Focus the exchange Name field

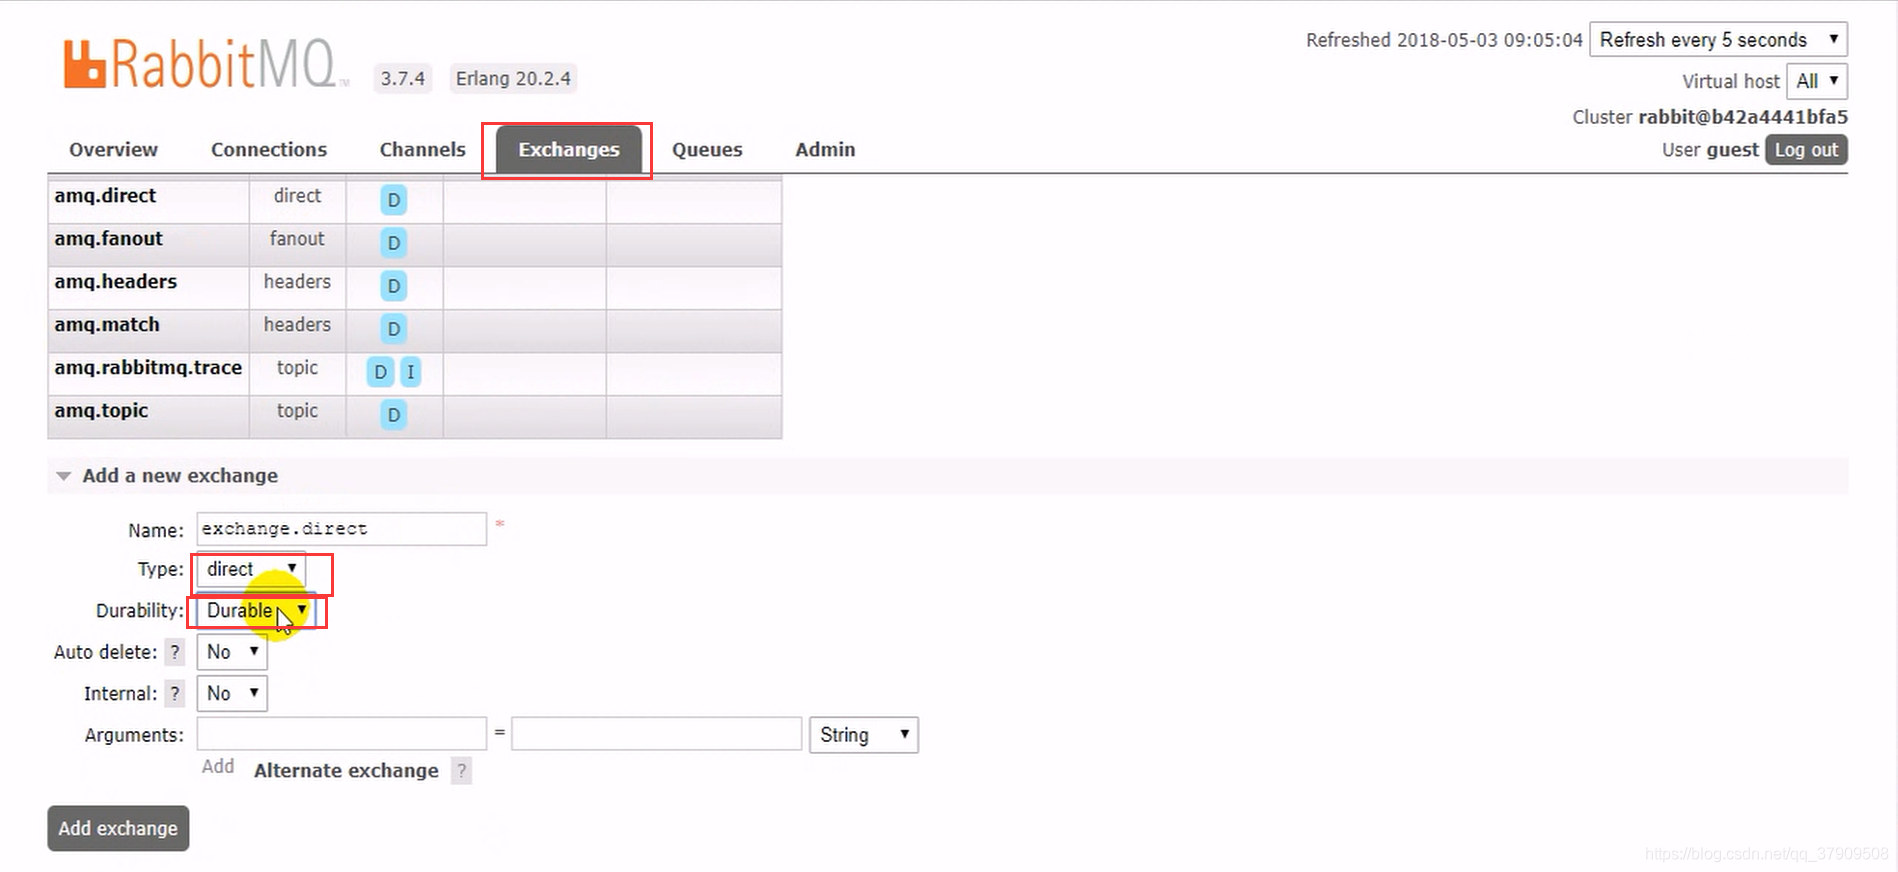tap(342, 529)
